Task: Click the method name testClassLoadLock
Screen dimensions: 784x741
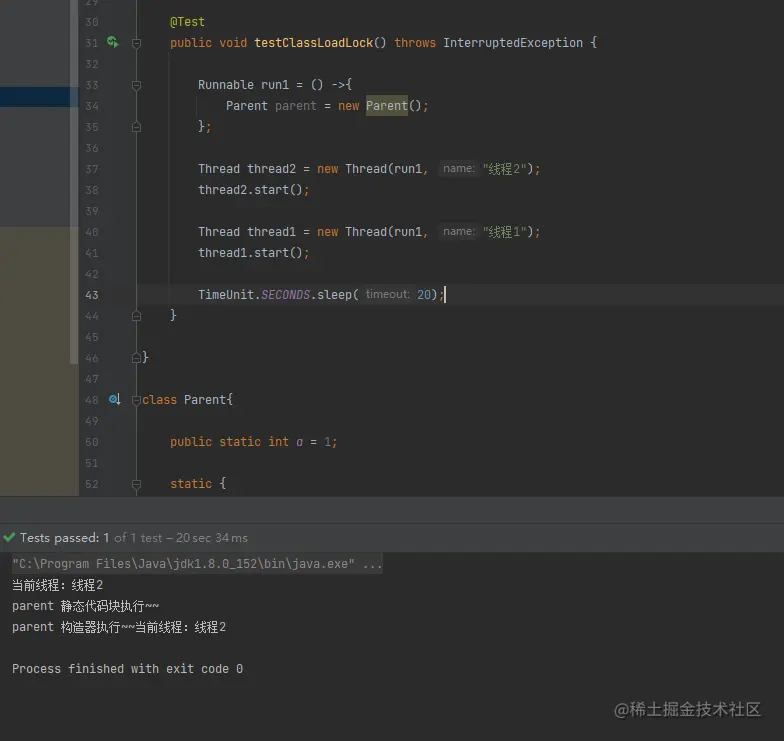Action: click(x=314, y=43)
